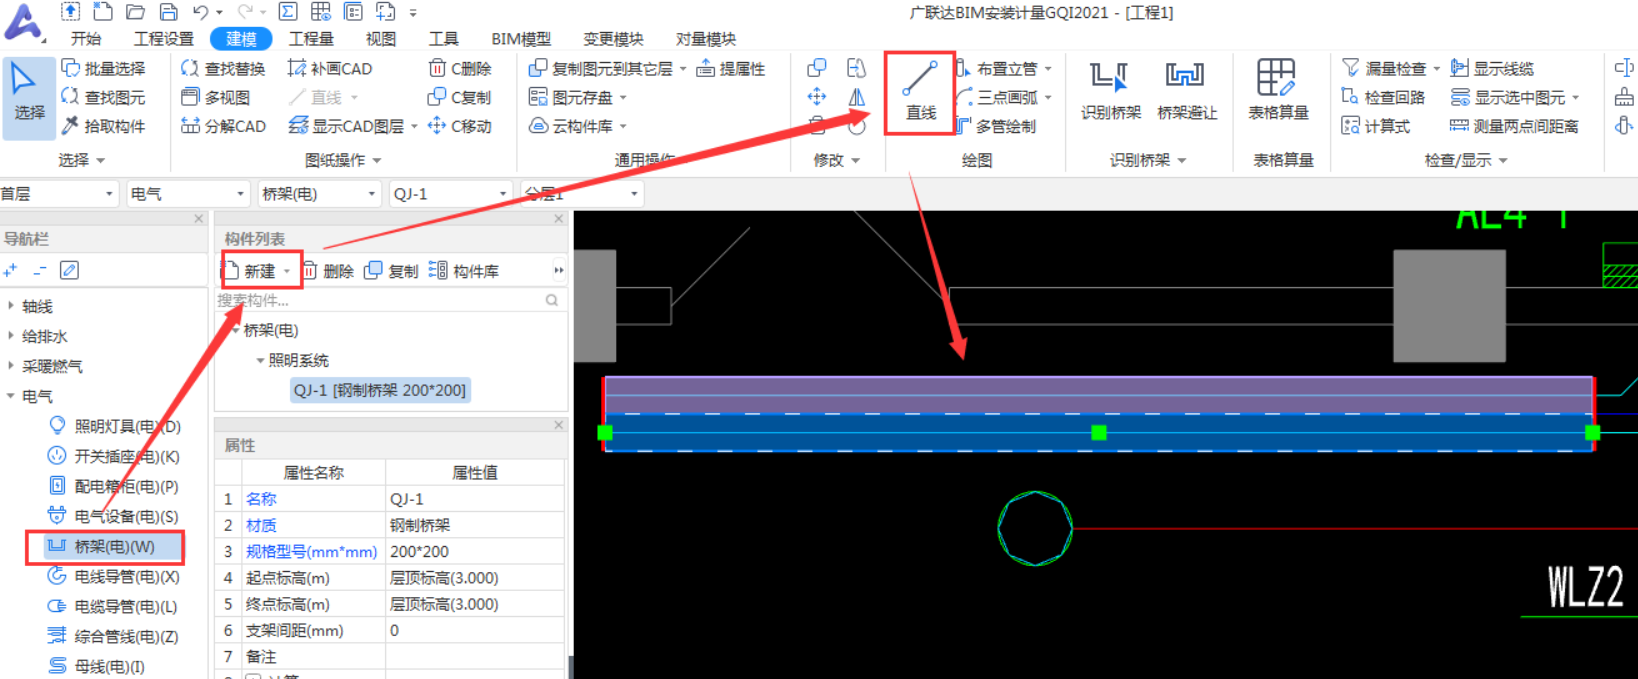Click the move icon in 修改 group

click(817, 97)
